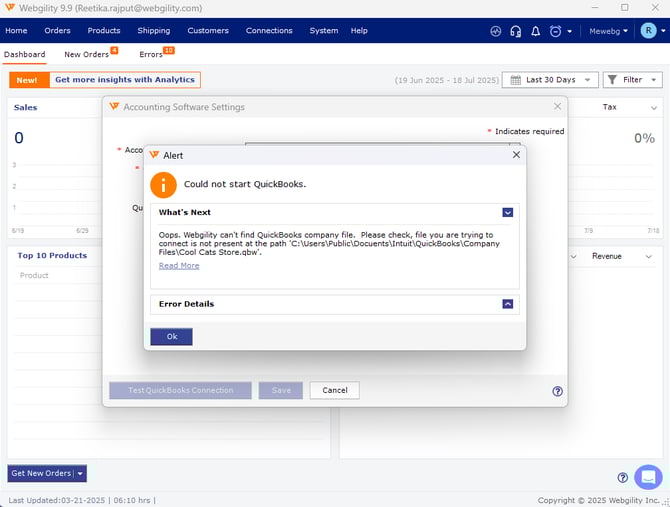The height and width of the screenshot is (507, 670).
Task: Click the chat bubble icon at bottom right
Action: 648,477
